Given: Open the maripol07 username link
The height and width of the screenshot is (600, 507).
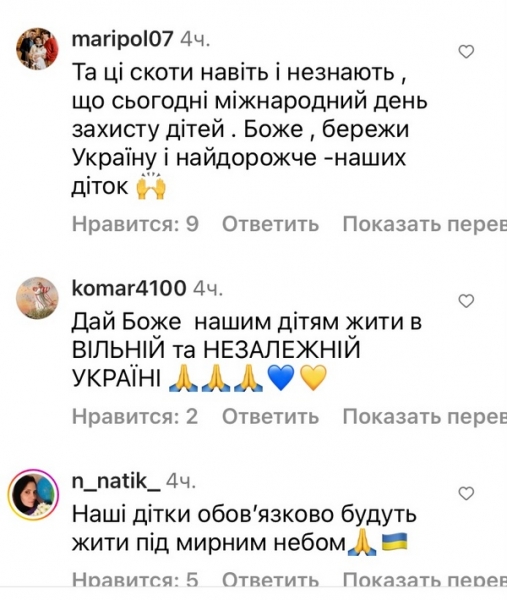Looking at the screenshot, I should [122, 39].
